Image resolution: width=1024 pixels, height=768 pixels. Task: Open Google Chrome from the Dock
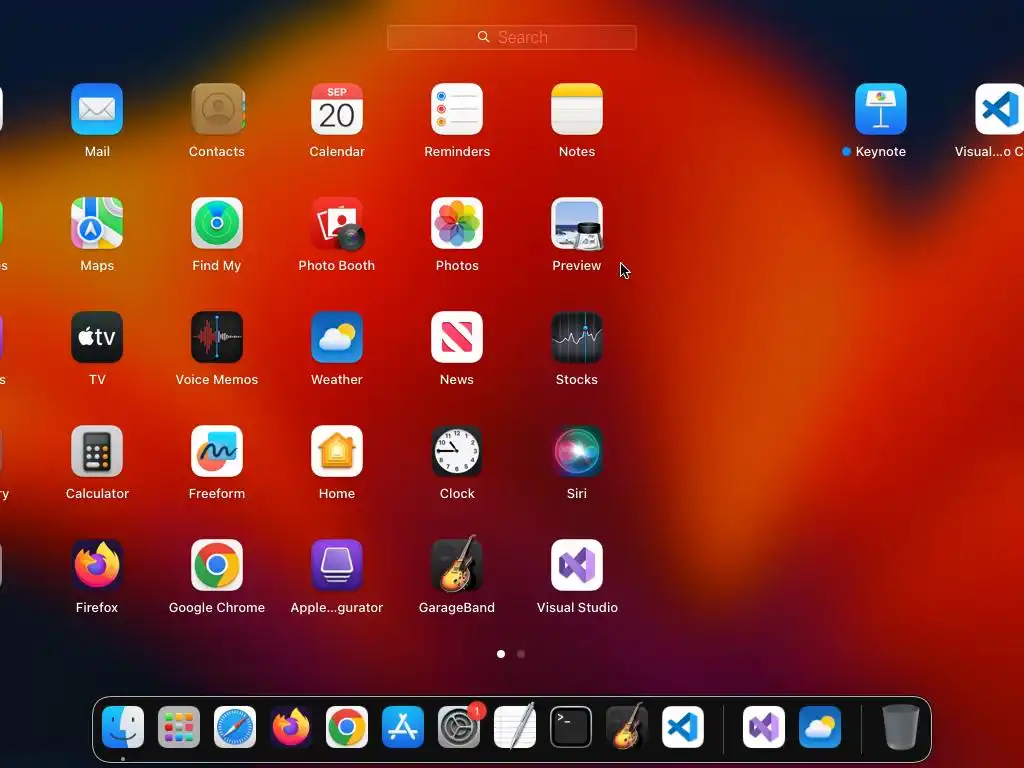point(347,727)
